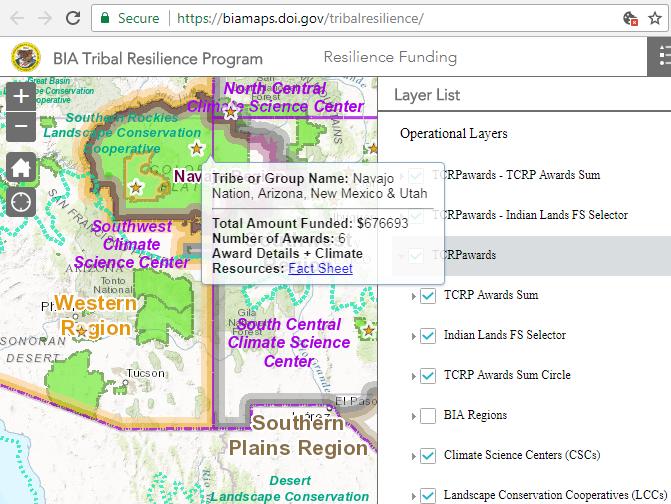Go forward in browser history
The height and width of the screenshot is (504, 671).
[45, 18]
